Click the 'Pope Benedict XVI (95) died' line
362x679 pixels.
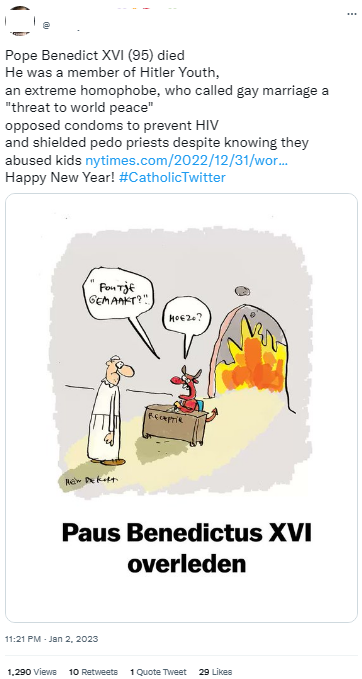tap(95, 56)
